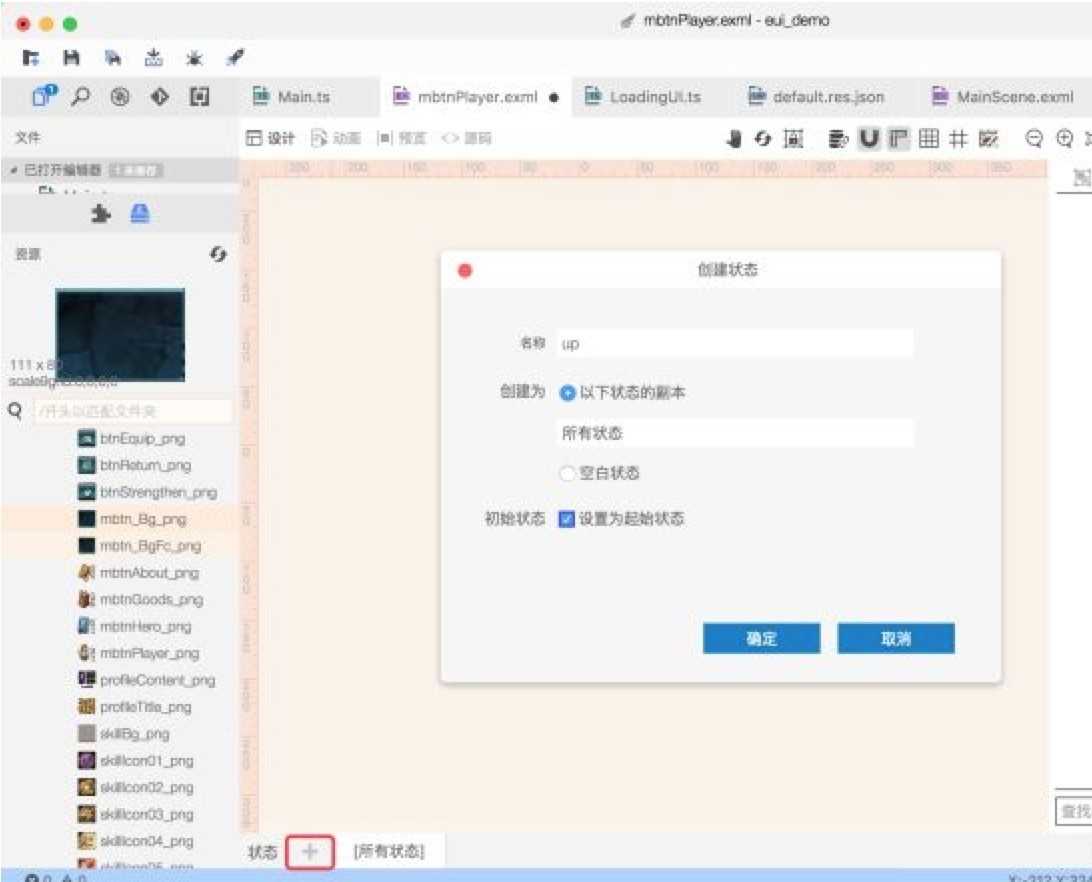Select the hand pan tool in design toolbar
Screen dimensions: 1092x882
tap(733, 139)
